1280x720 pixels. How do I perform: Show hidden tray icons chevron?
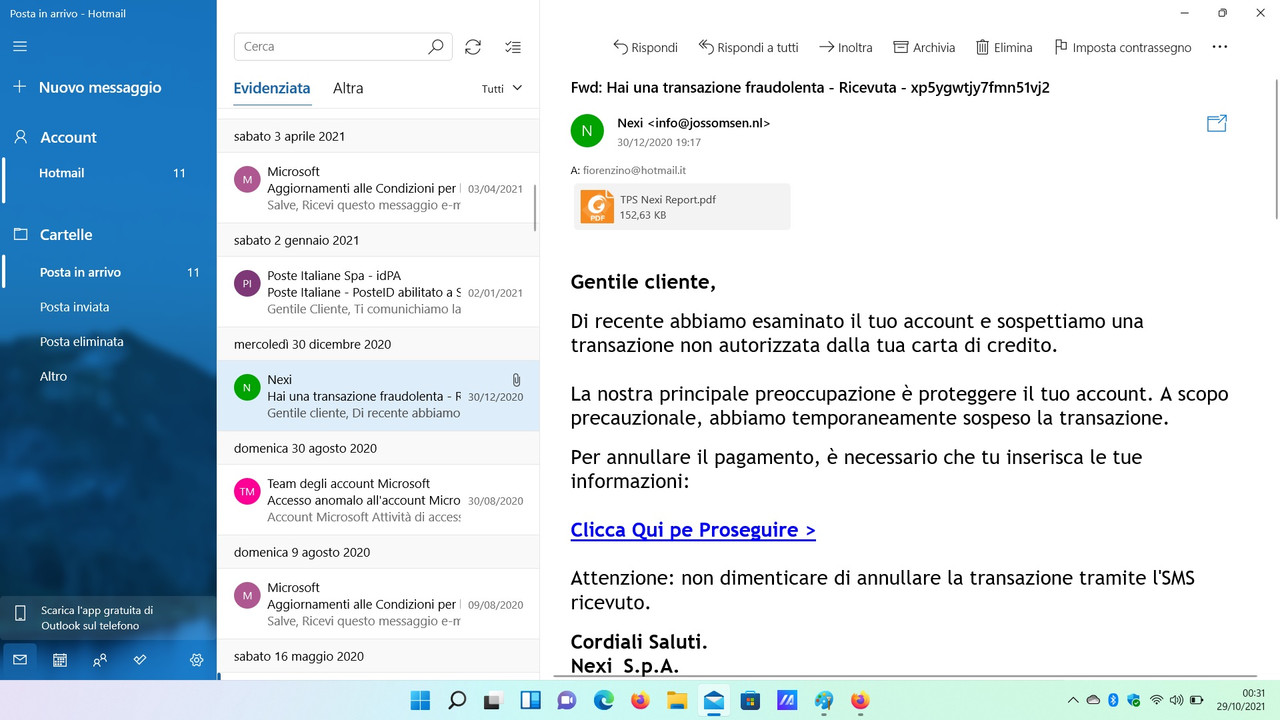(x=1073, y=701)
